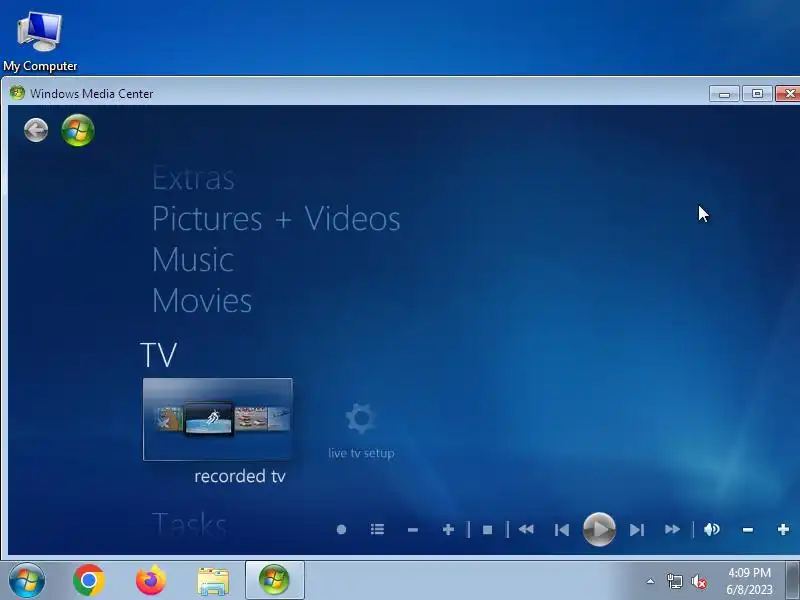Click the Show Desktop strip
800x600 pixels.
[793, 580]
